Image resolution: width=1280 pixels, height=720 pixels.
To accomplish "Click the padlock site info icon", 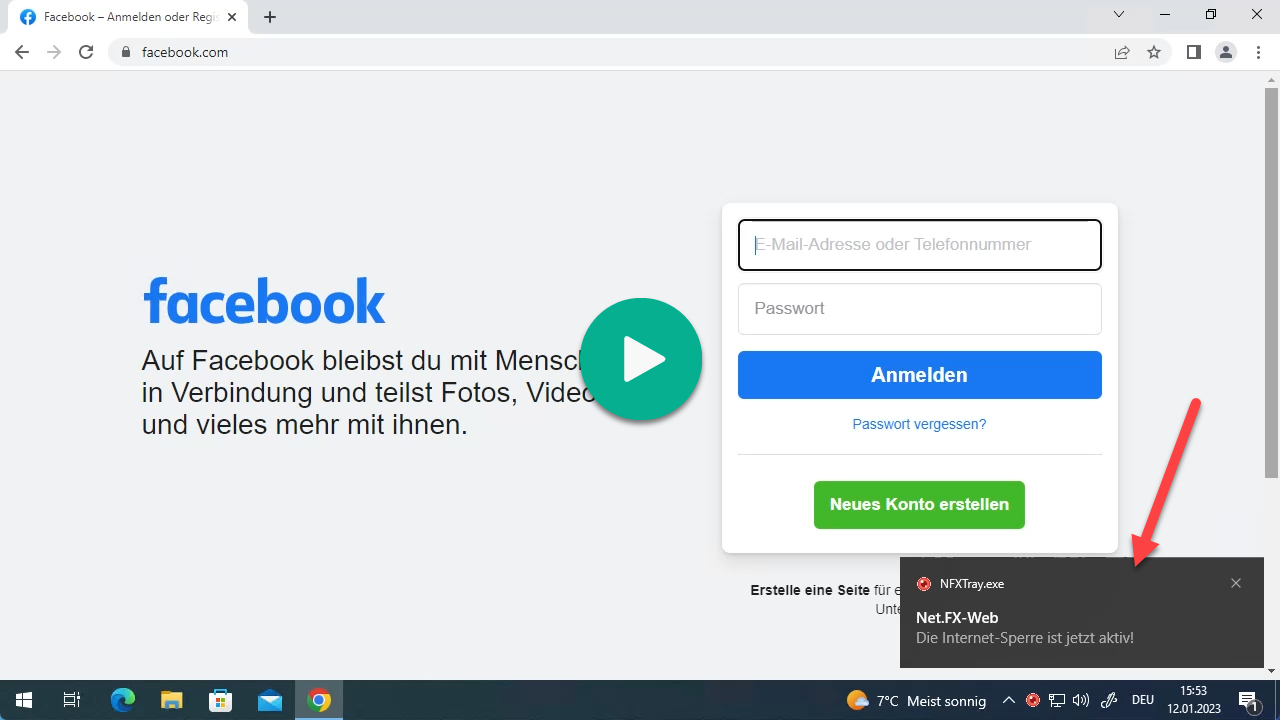I will (x=126, y=52).
